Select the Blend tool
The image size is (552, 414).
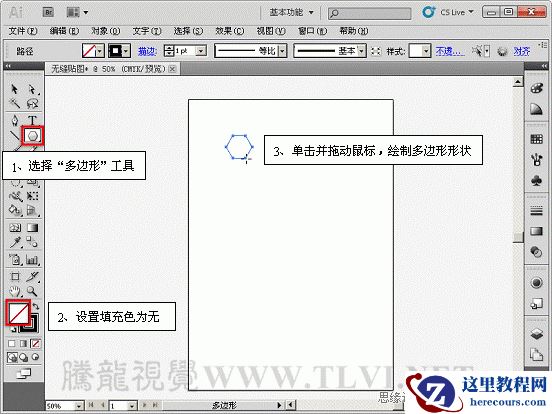coord(32,242)
